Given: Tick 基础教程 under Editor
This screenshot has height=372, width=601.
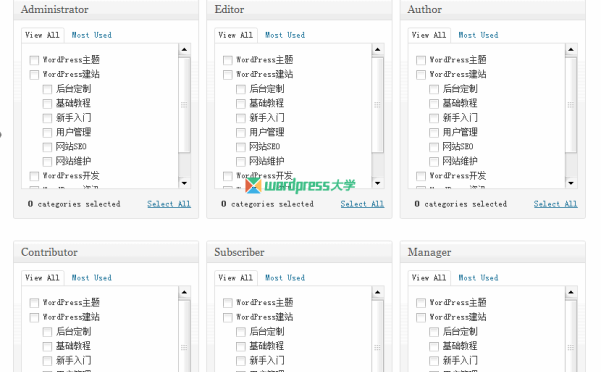Looking at the screenshot, I should tap(241, 104).
